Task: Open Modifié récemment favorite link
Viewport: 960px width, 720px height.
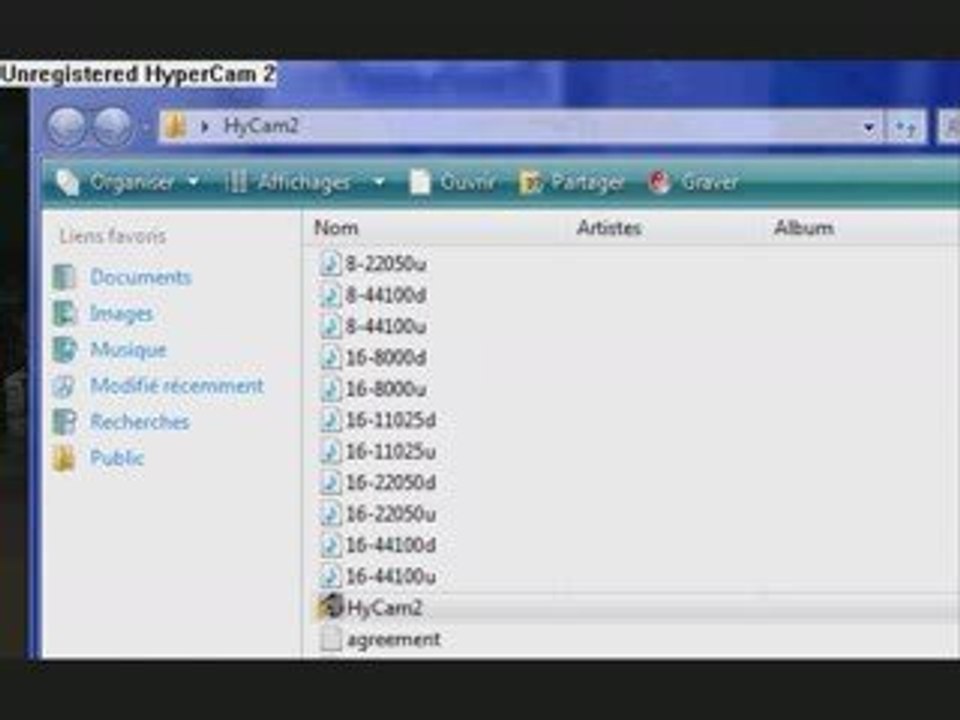Action: (176, 386)
